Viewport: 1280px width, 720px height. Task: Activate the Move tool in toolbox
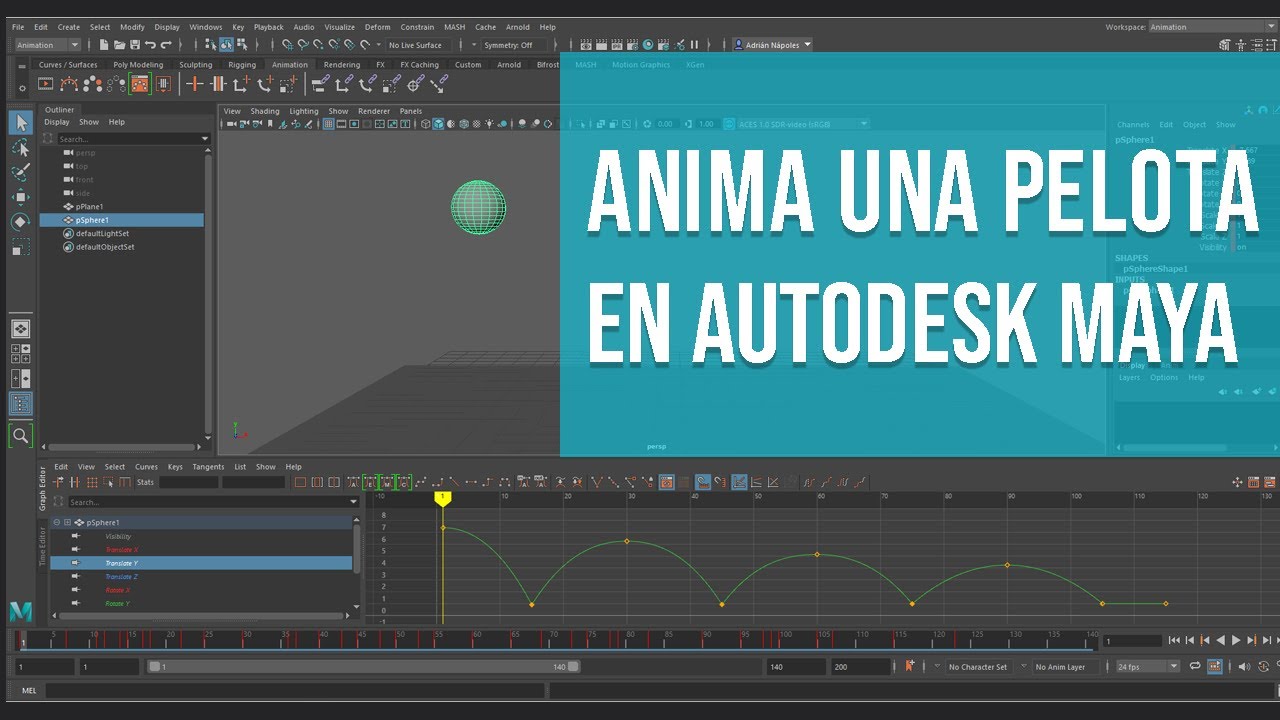[x=21, y=197]
